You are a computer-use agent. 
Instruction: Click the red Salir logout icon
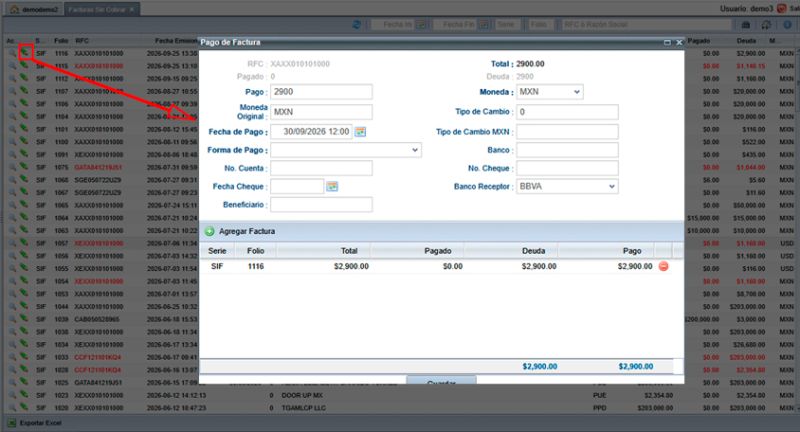click(782, 9)
